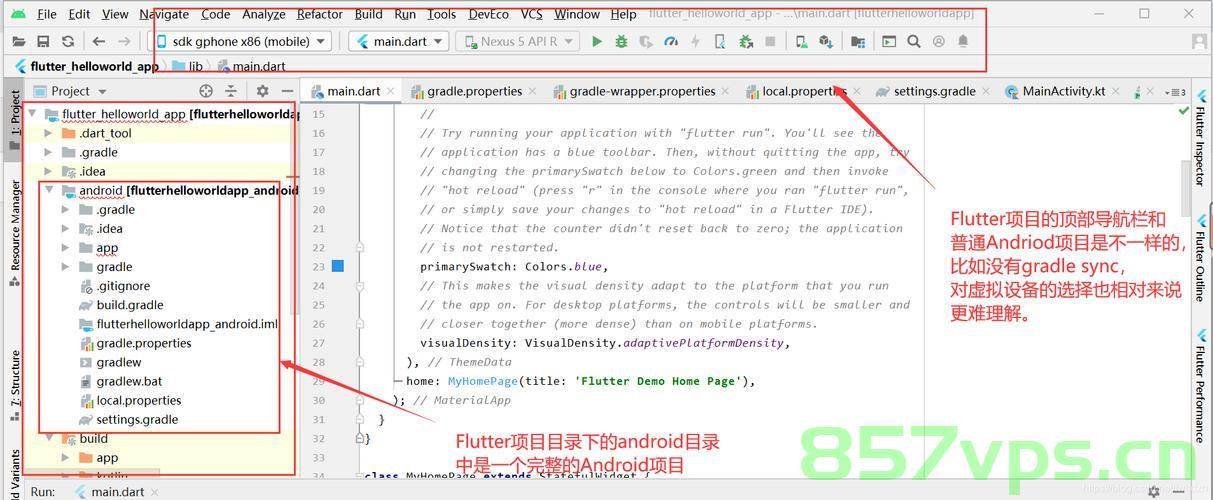Open the main.dart run configuration dropdown

coord(397,41)
